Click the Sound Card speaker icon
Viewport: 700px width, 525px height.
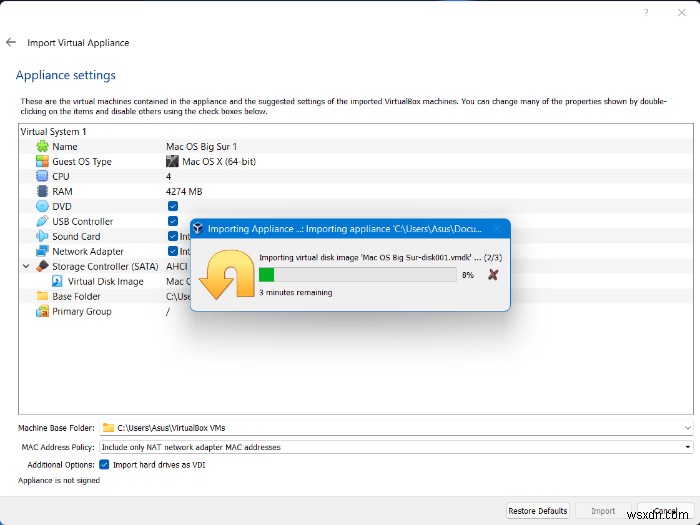[42, 236]
